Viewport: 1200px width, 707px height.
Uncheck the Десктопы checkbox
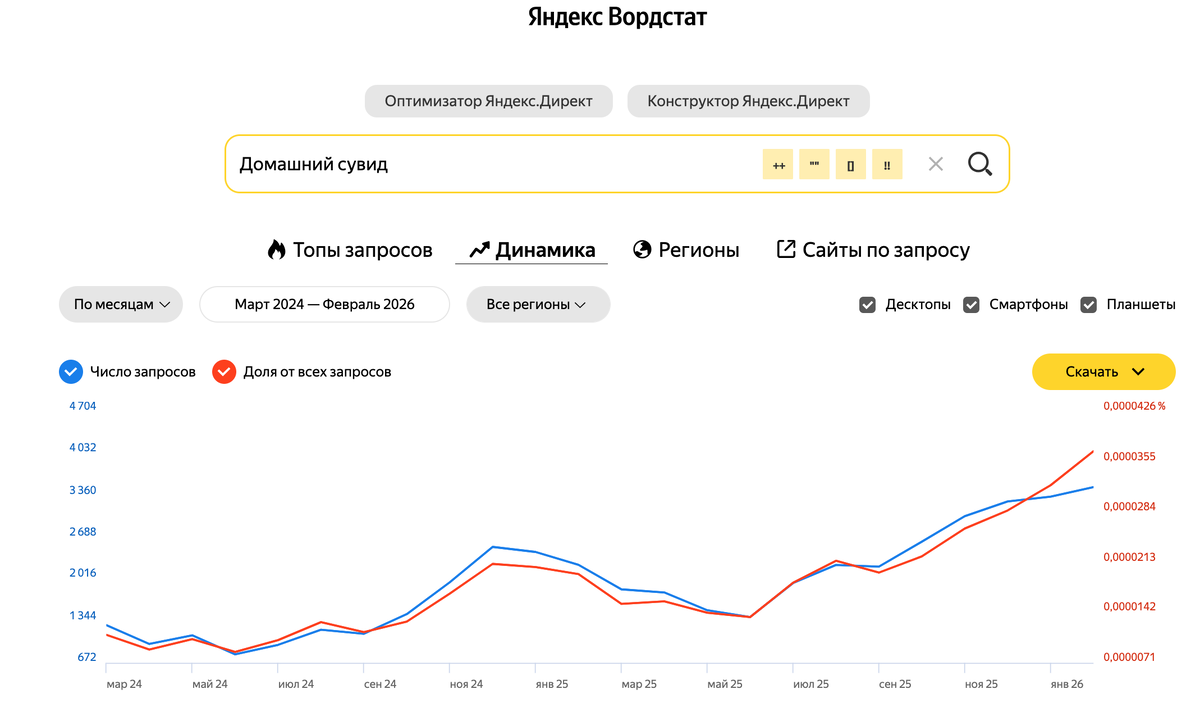pos(868,304)
